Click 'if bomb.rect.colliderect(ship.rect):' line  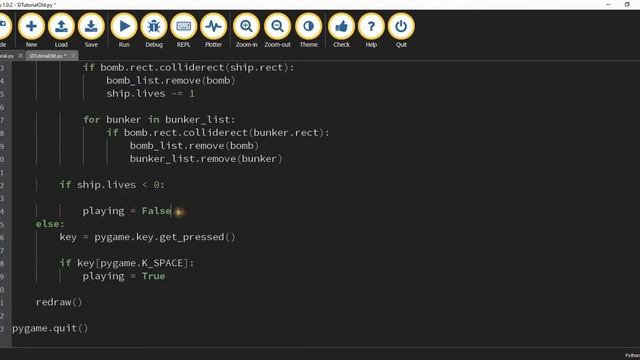coord(189,67)
